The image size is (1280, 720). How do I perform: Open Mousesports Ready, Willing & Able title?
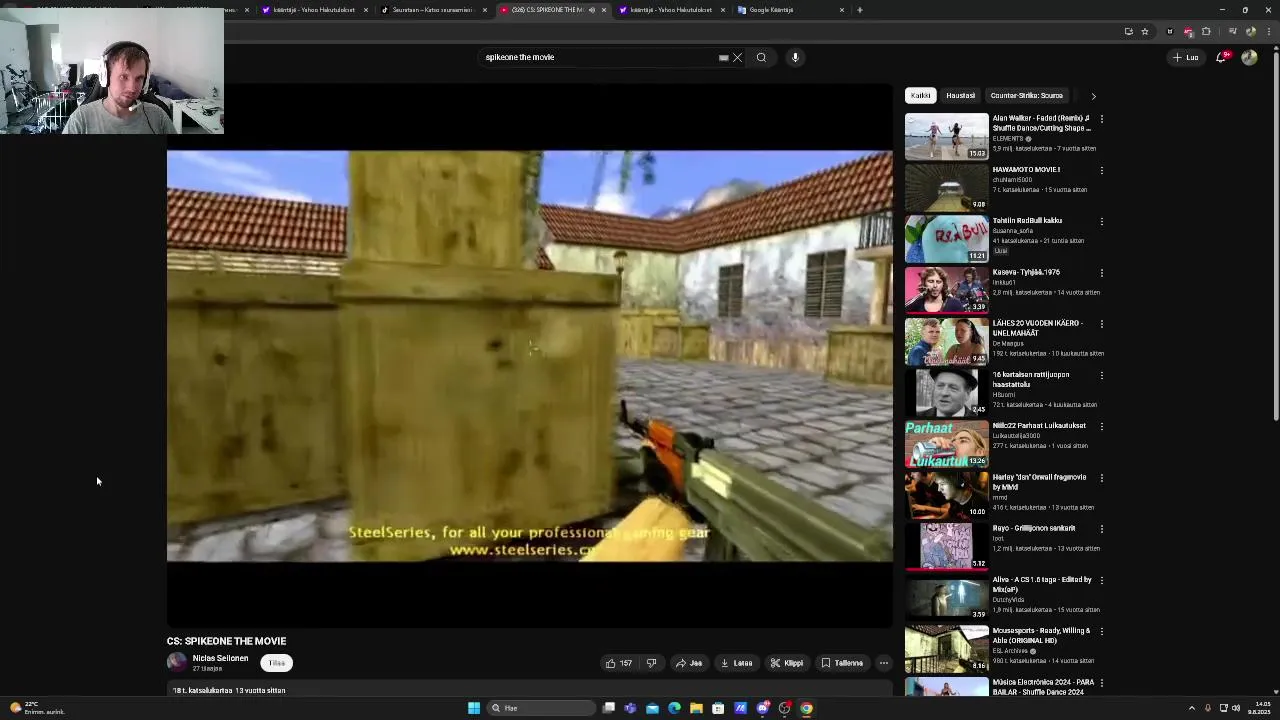pyautogui.click(x=1041, y=636)
